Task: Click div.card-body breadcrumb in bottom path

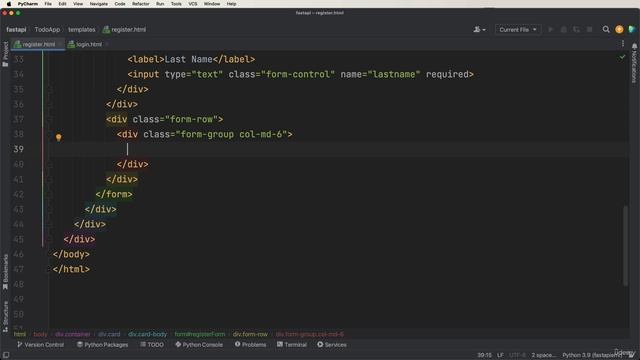Action: click(x=147, y=334)
